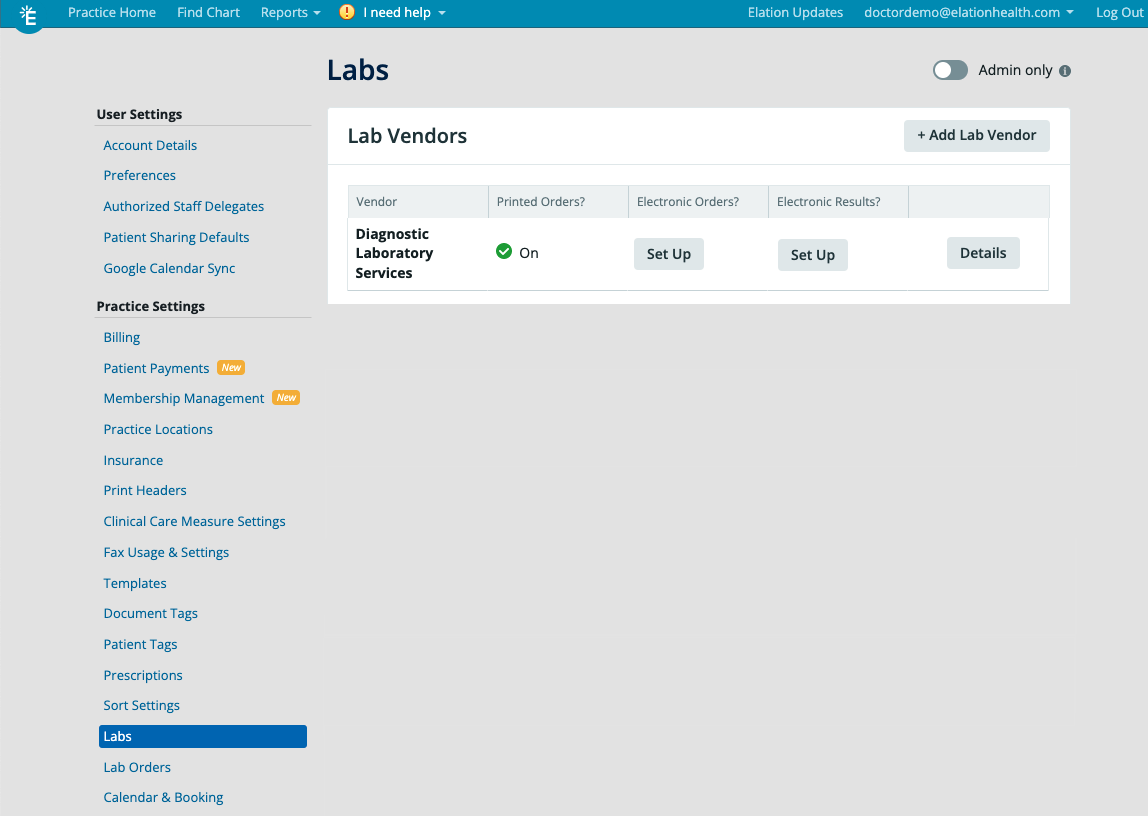The image size is (1148, 816).
Task: Open Patient Payments settings
Action: [156, 368]
